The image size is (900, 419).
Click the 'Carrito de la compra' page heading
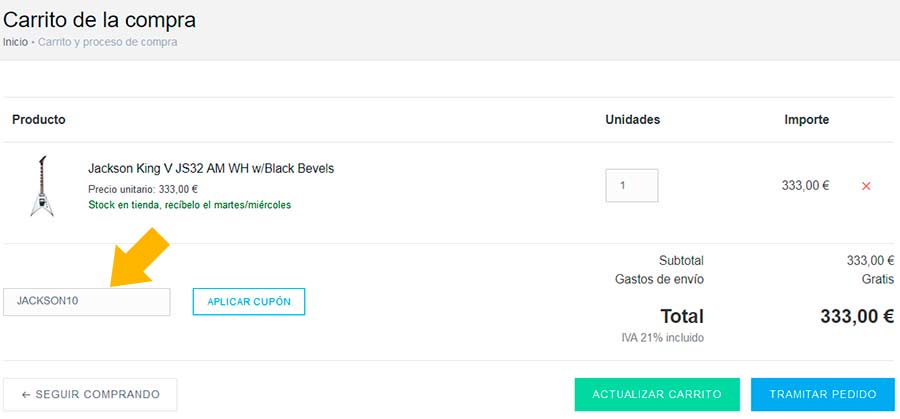[99, 20]
